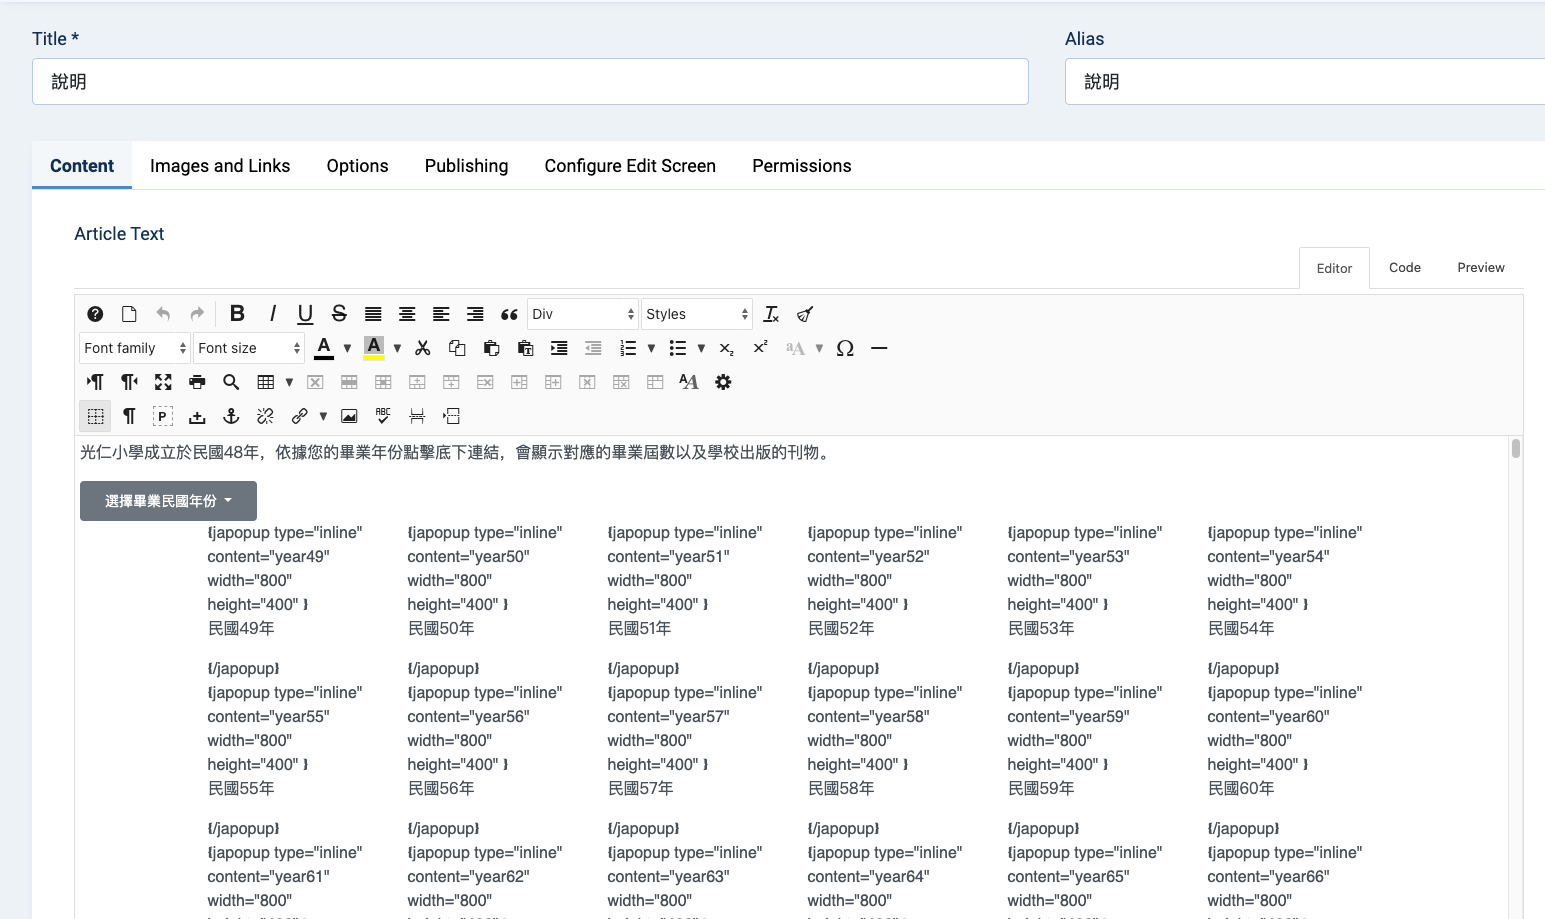Select the yellow background color swatch
Image resolution: width=1545 pixels, height=919 pixels.
374,348
